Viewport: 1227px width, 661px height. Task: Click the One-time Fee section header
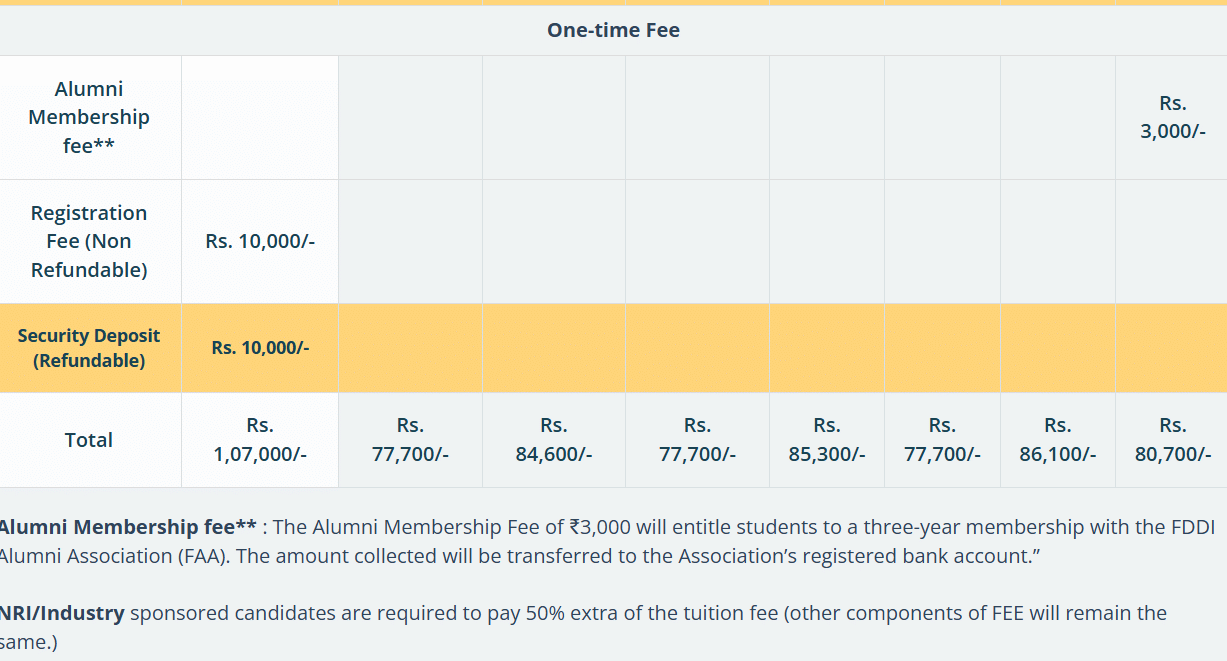(613, 30)
